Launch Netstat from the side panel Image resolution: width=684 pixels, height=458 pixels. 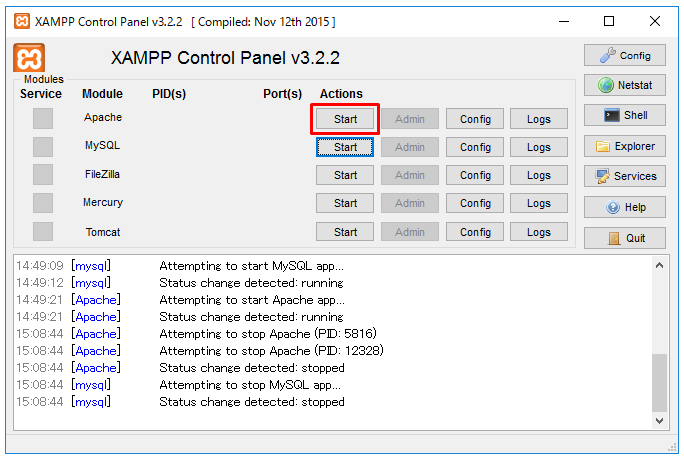pos(625,85)
